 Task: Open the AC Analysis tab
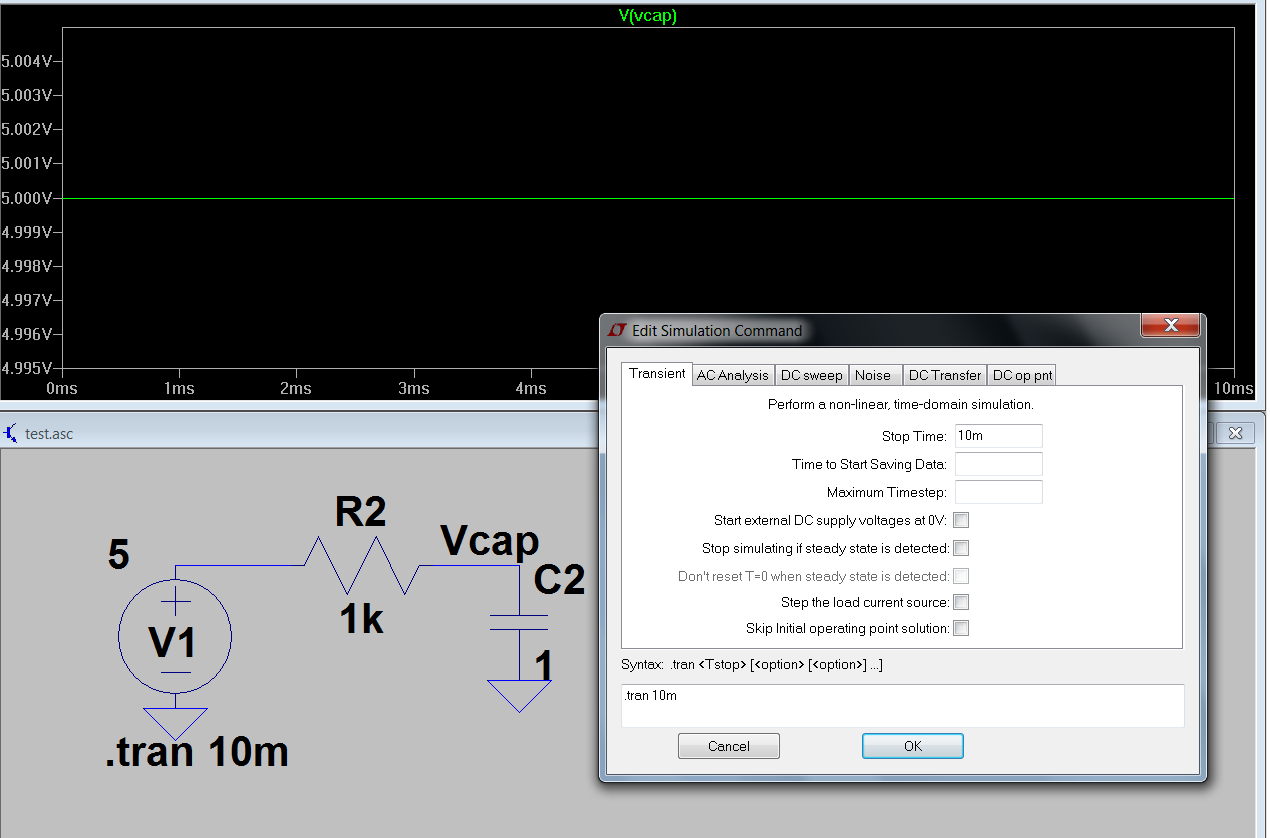click(x=733, y=375)
